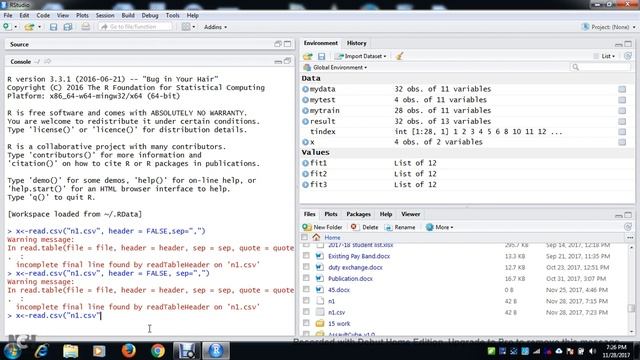Image resolution: width=640 pixels, height=360 pixels.
Task: Click the Delete button in Files
Action: [364, 227]
